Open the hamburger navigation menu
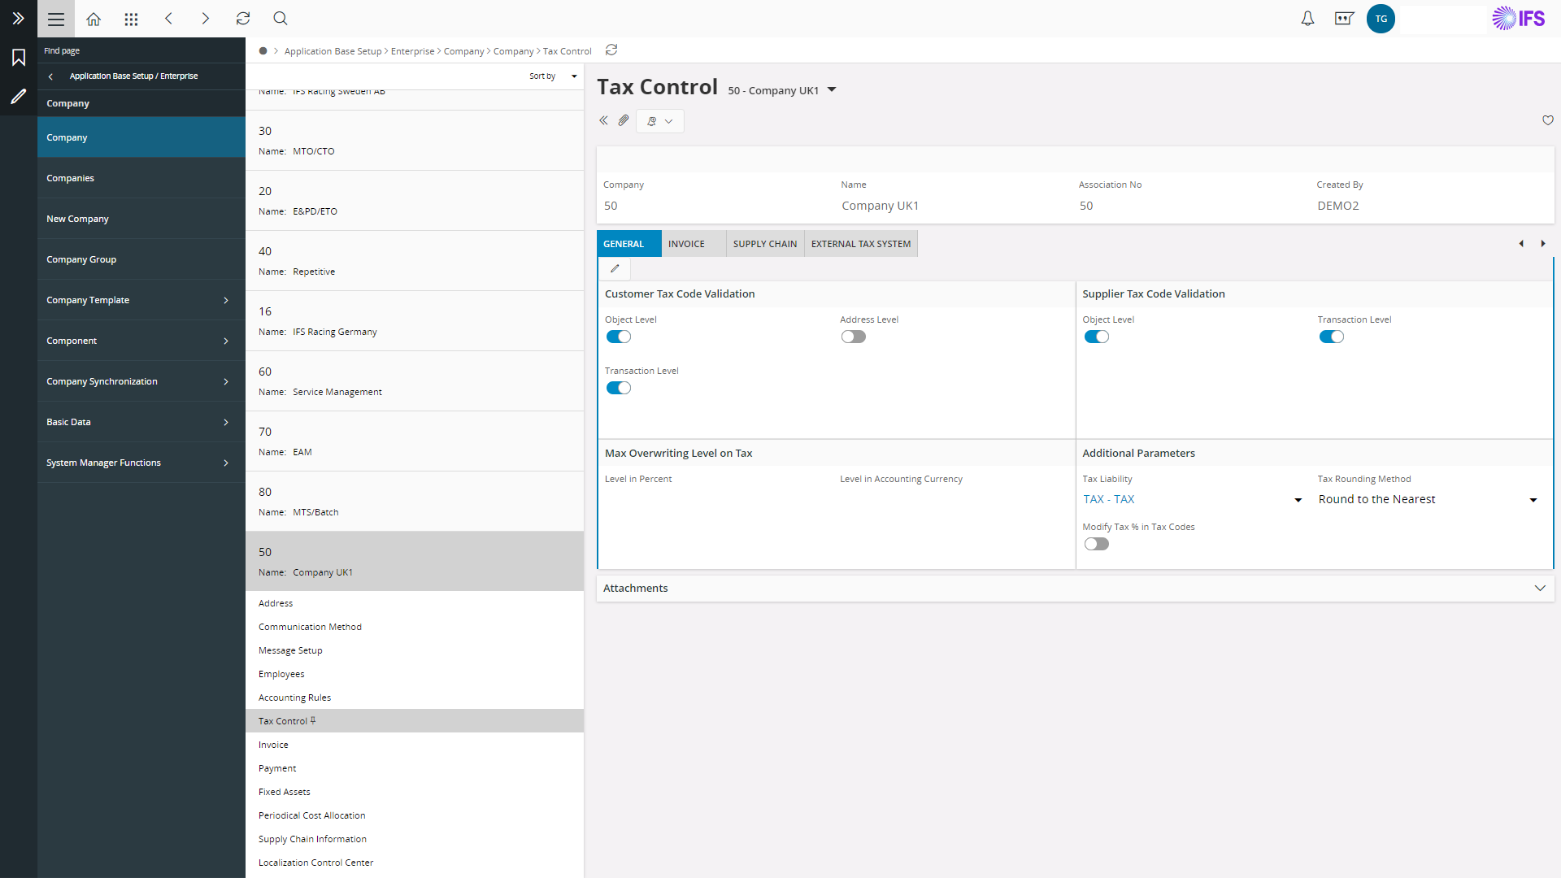 56,18
